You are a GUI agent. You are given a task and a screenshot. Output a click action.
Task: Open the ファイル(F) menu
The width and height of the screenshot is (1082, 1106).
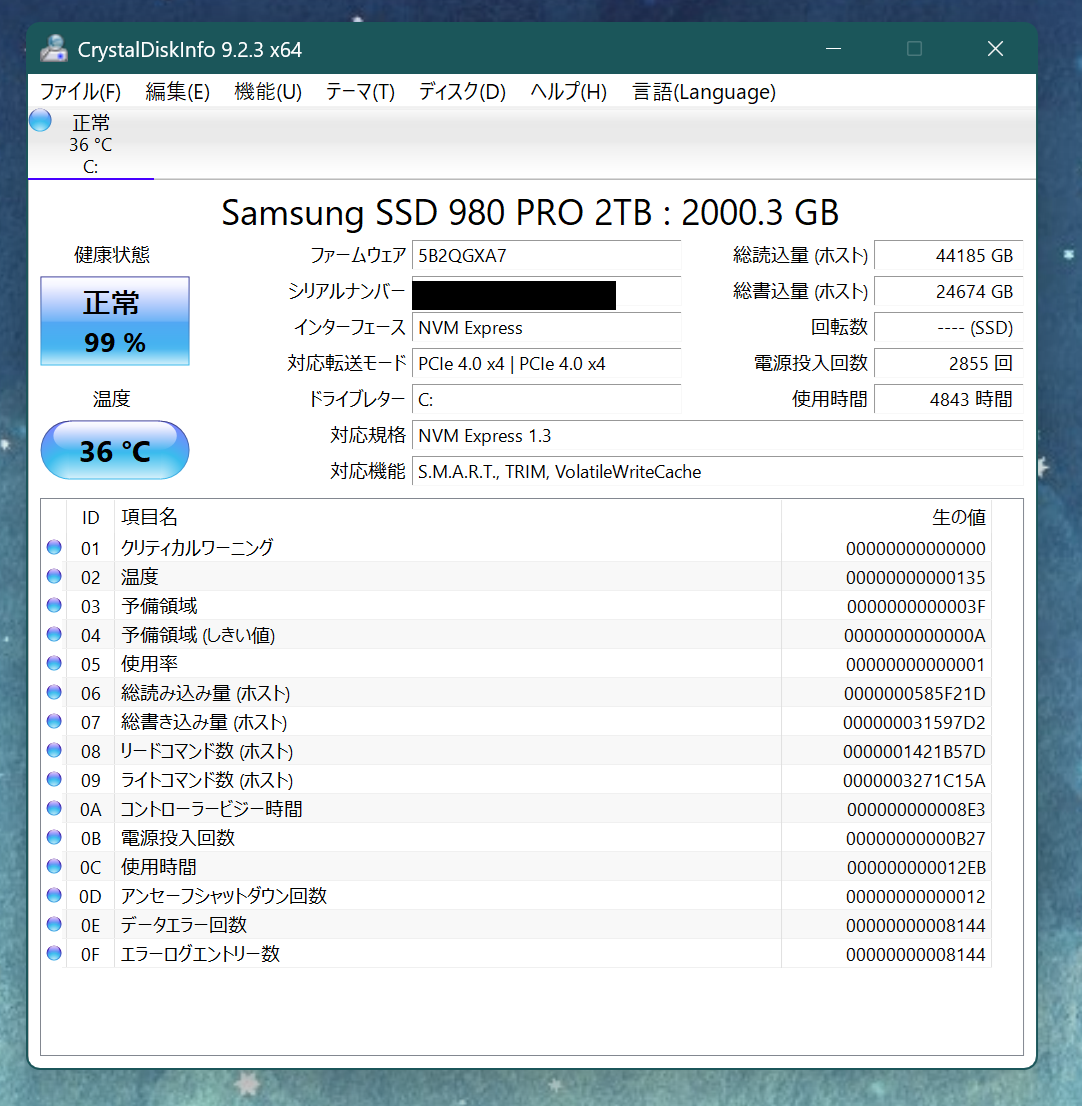click(80, 92)
